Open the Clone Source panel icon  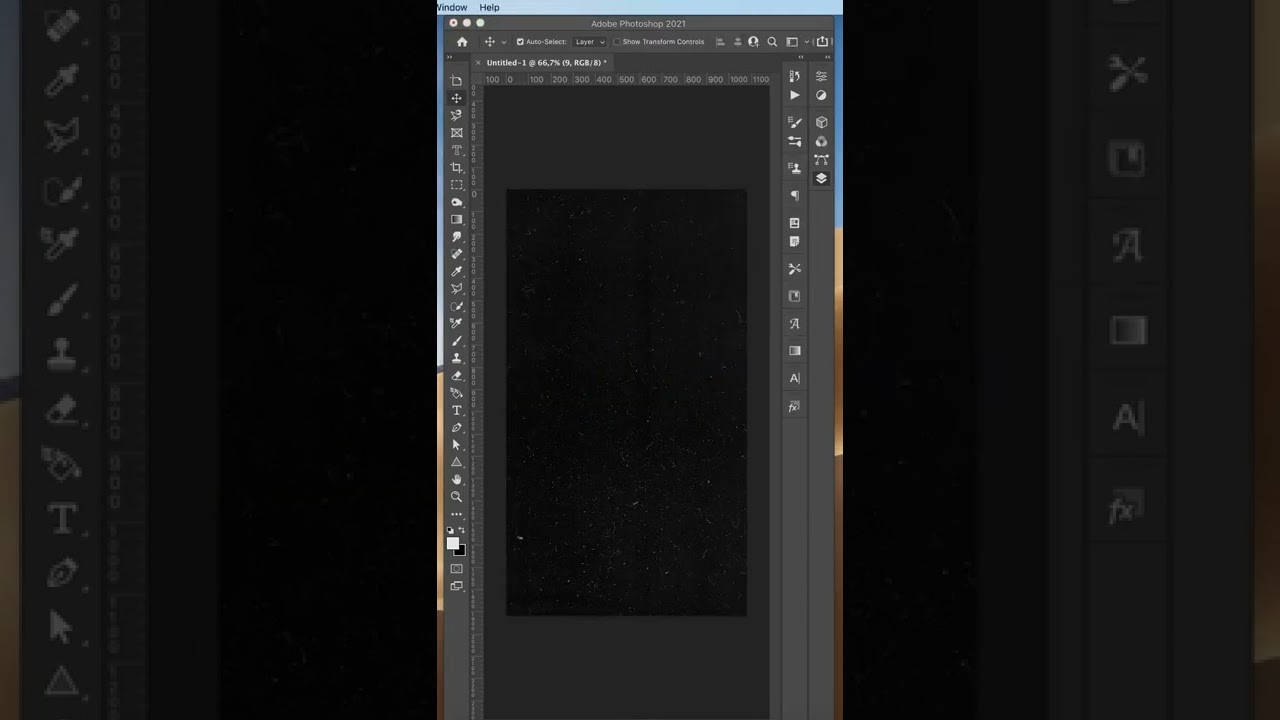click(x=794, y=168)
